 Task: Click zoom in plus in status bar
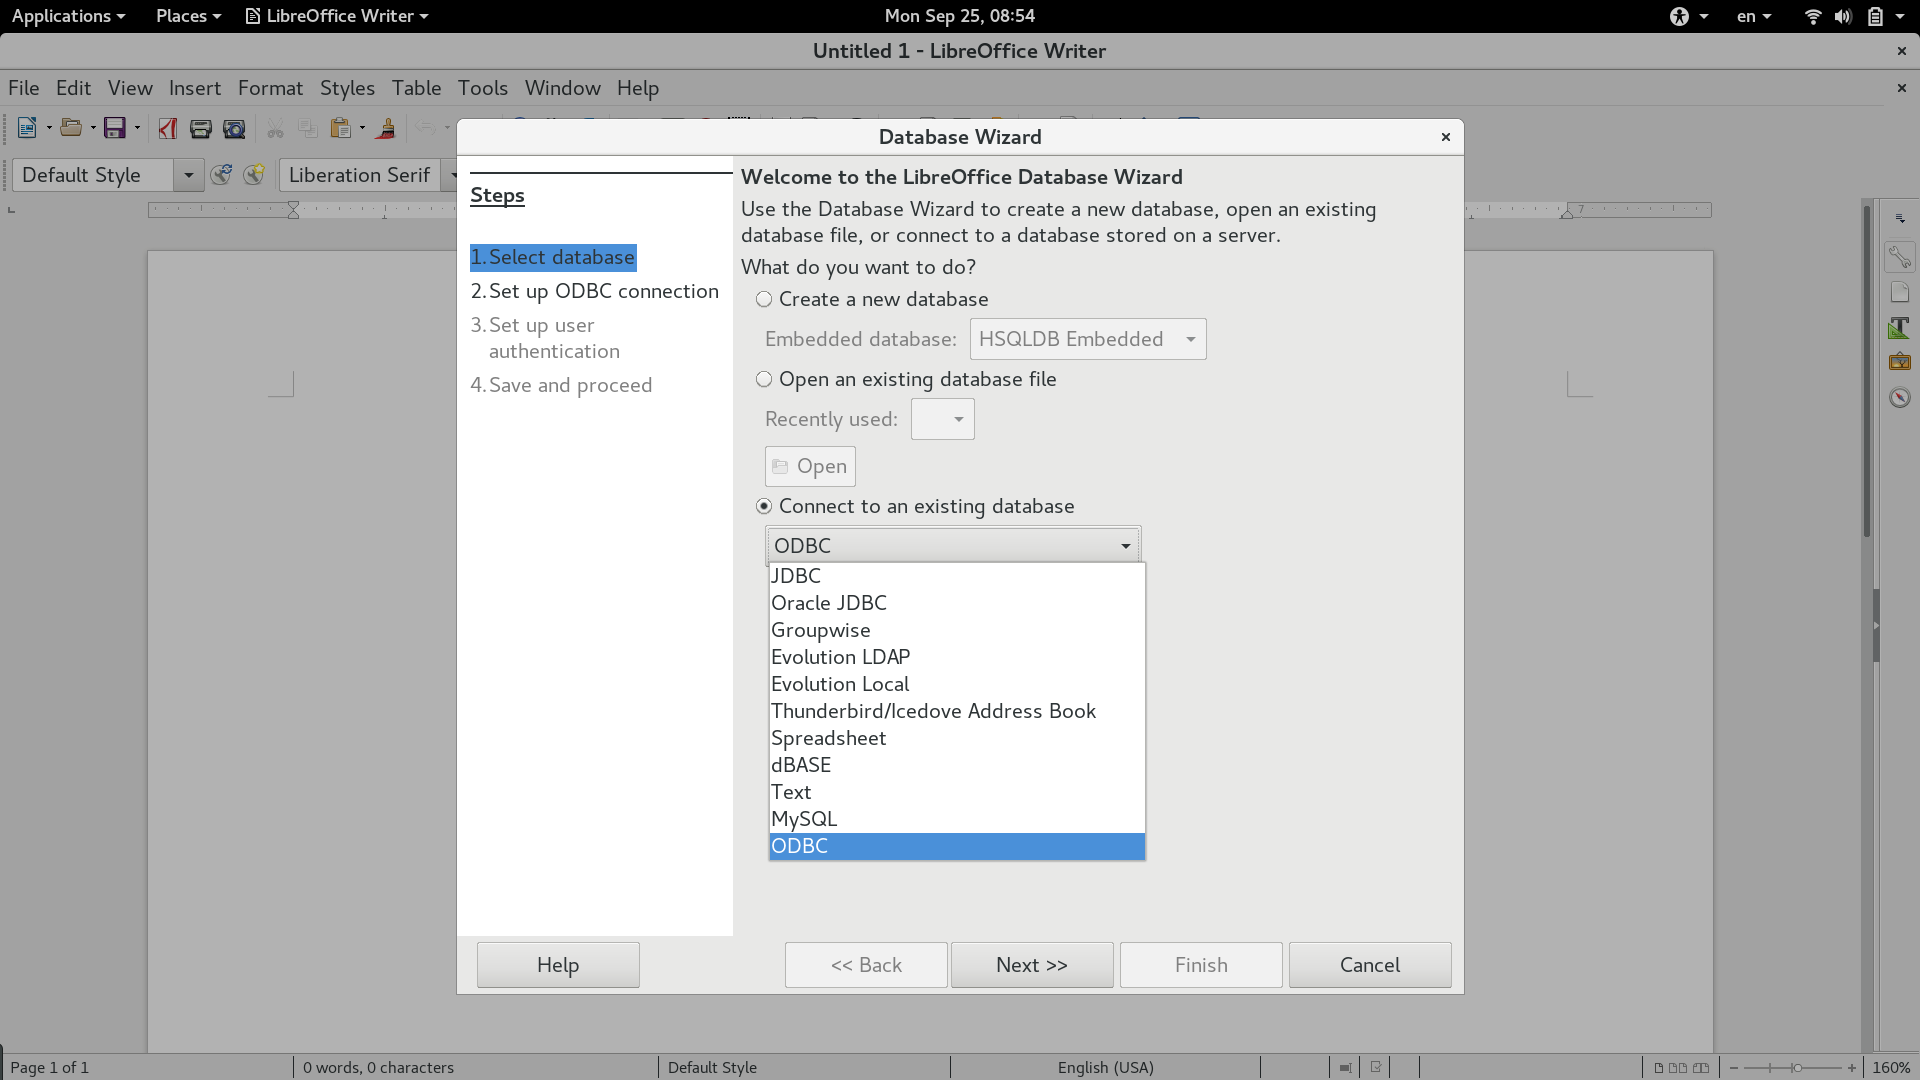pyautogui.click(x=1852, y=1068)
